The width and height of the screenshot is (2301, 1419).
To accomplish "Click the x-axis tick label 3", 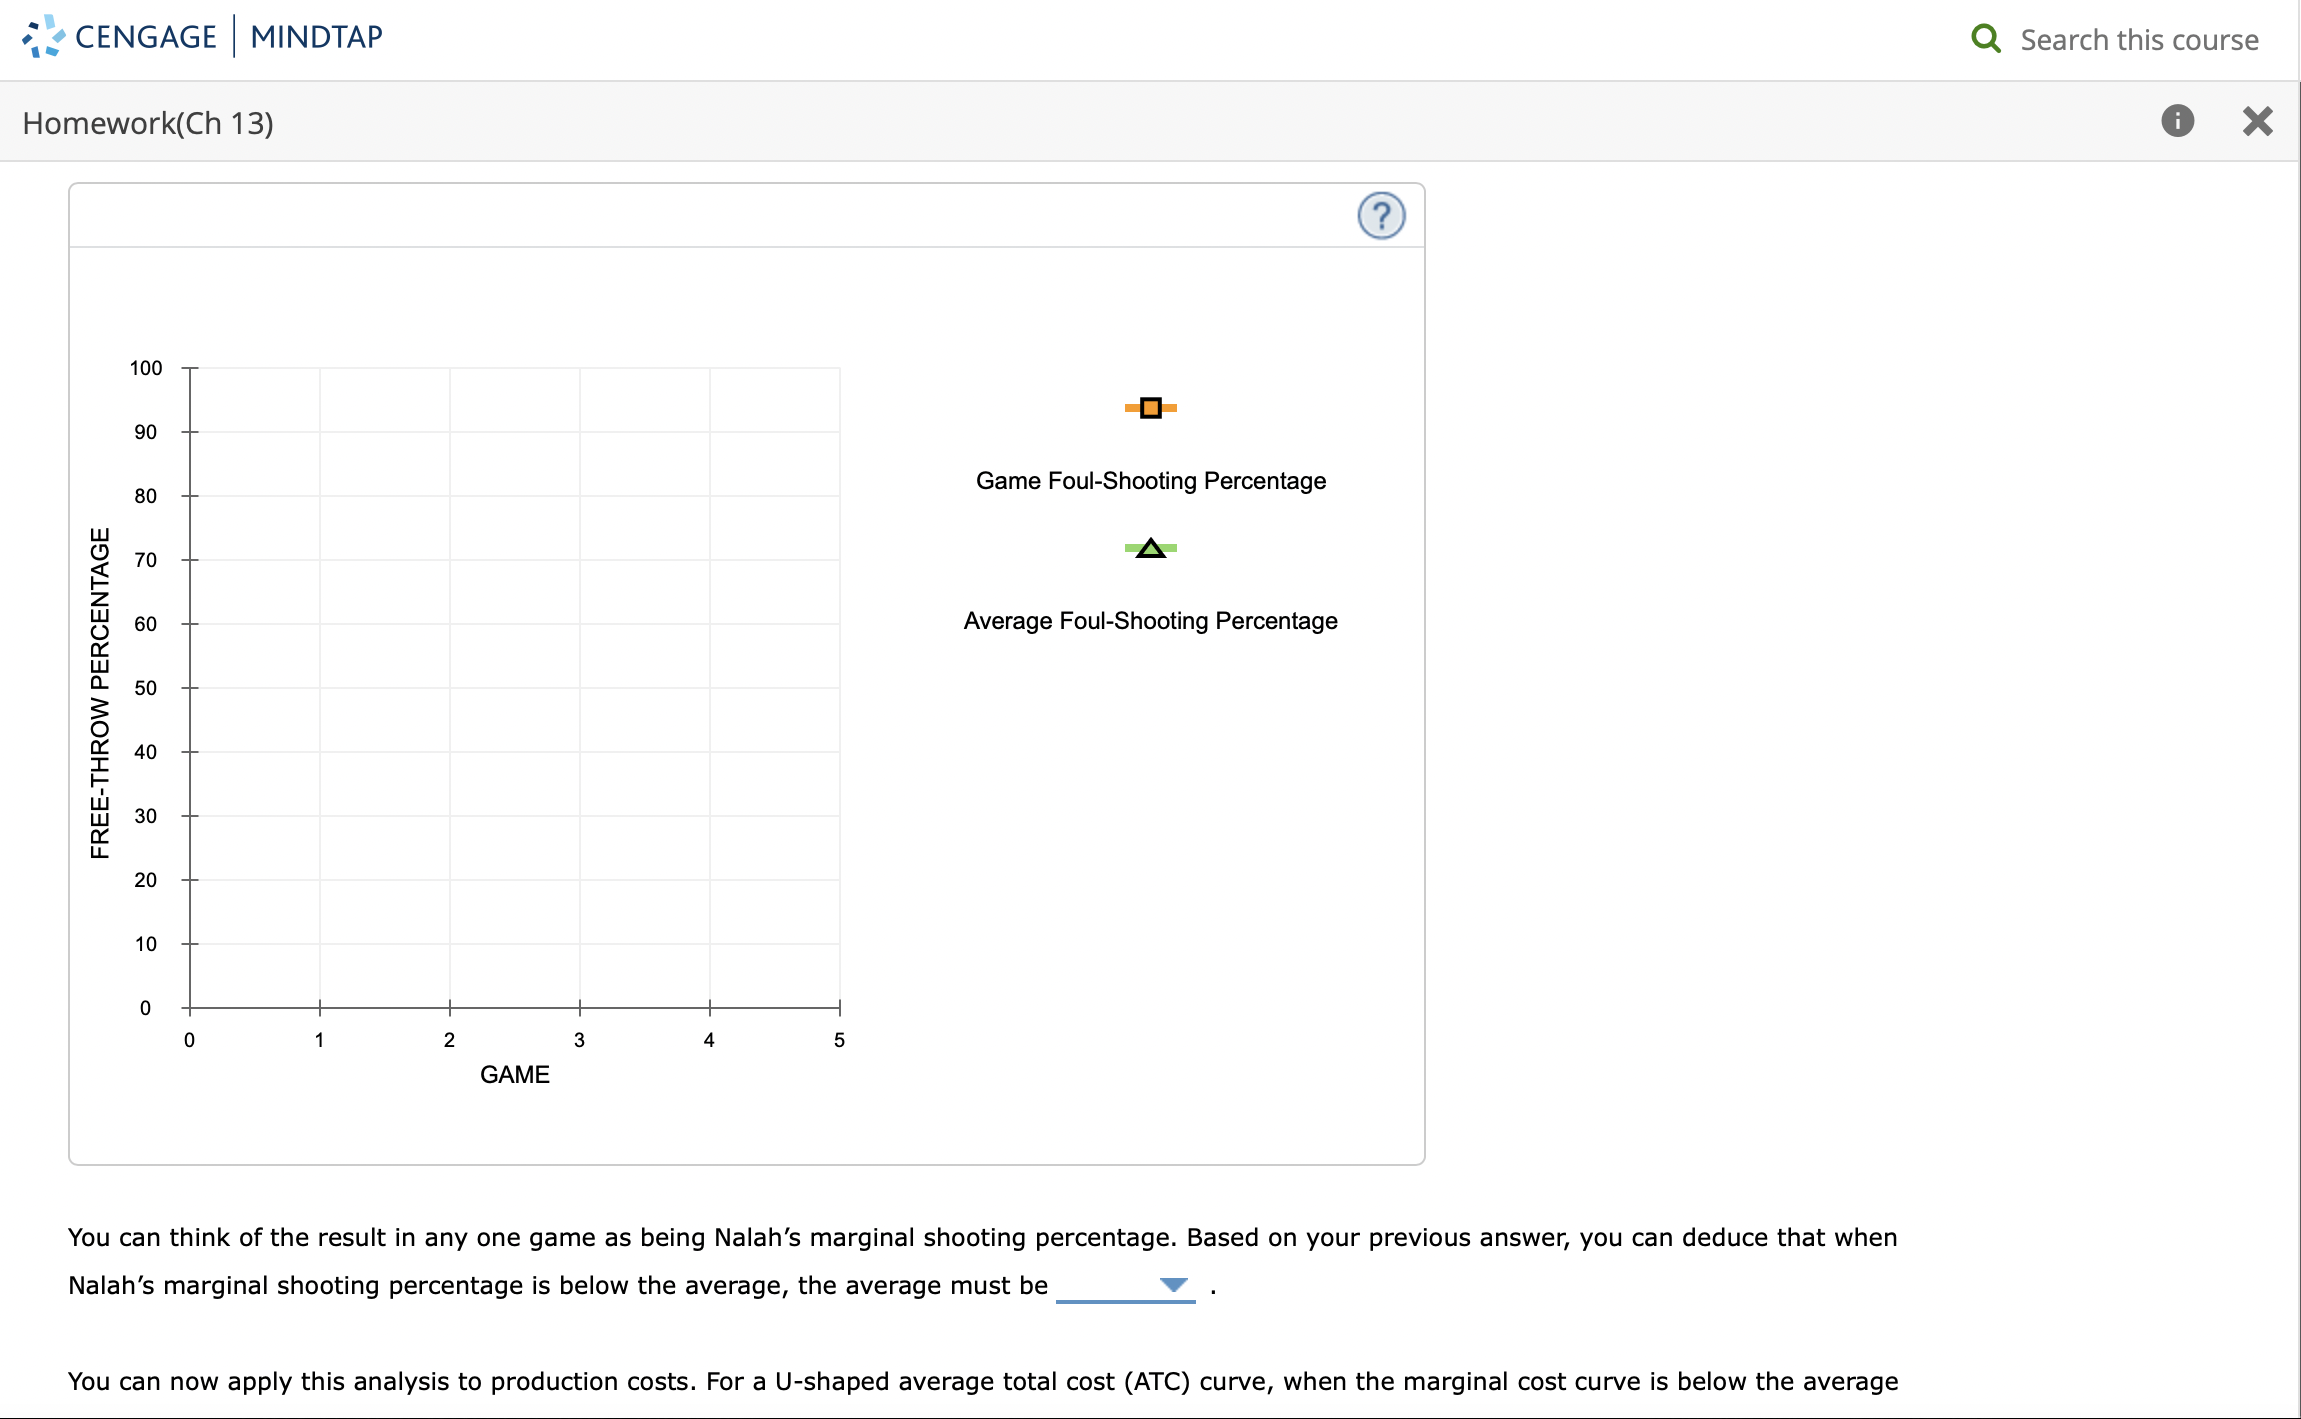I will pyautogui.click(x=579, y=1040).
